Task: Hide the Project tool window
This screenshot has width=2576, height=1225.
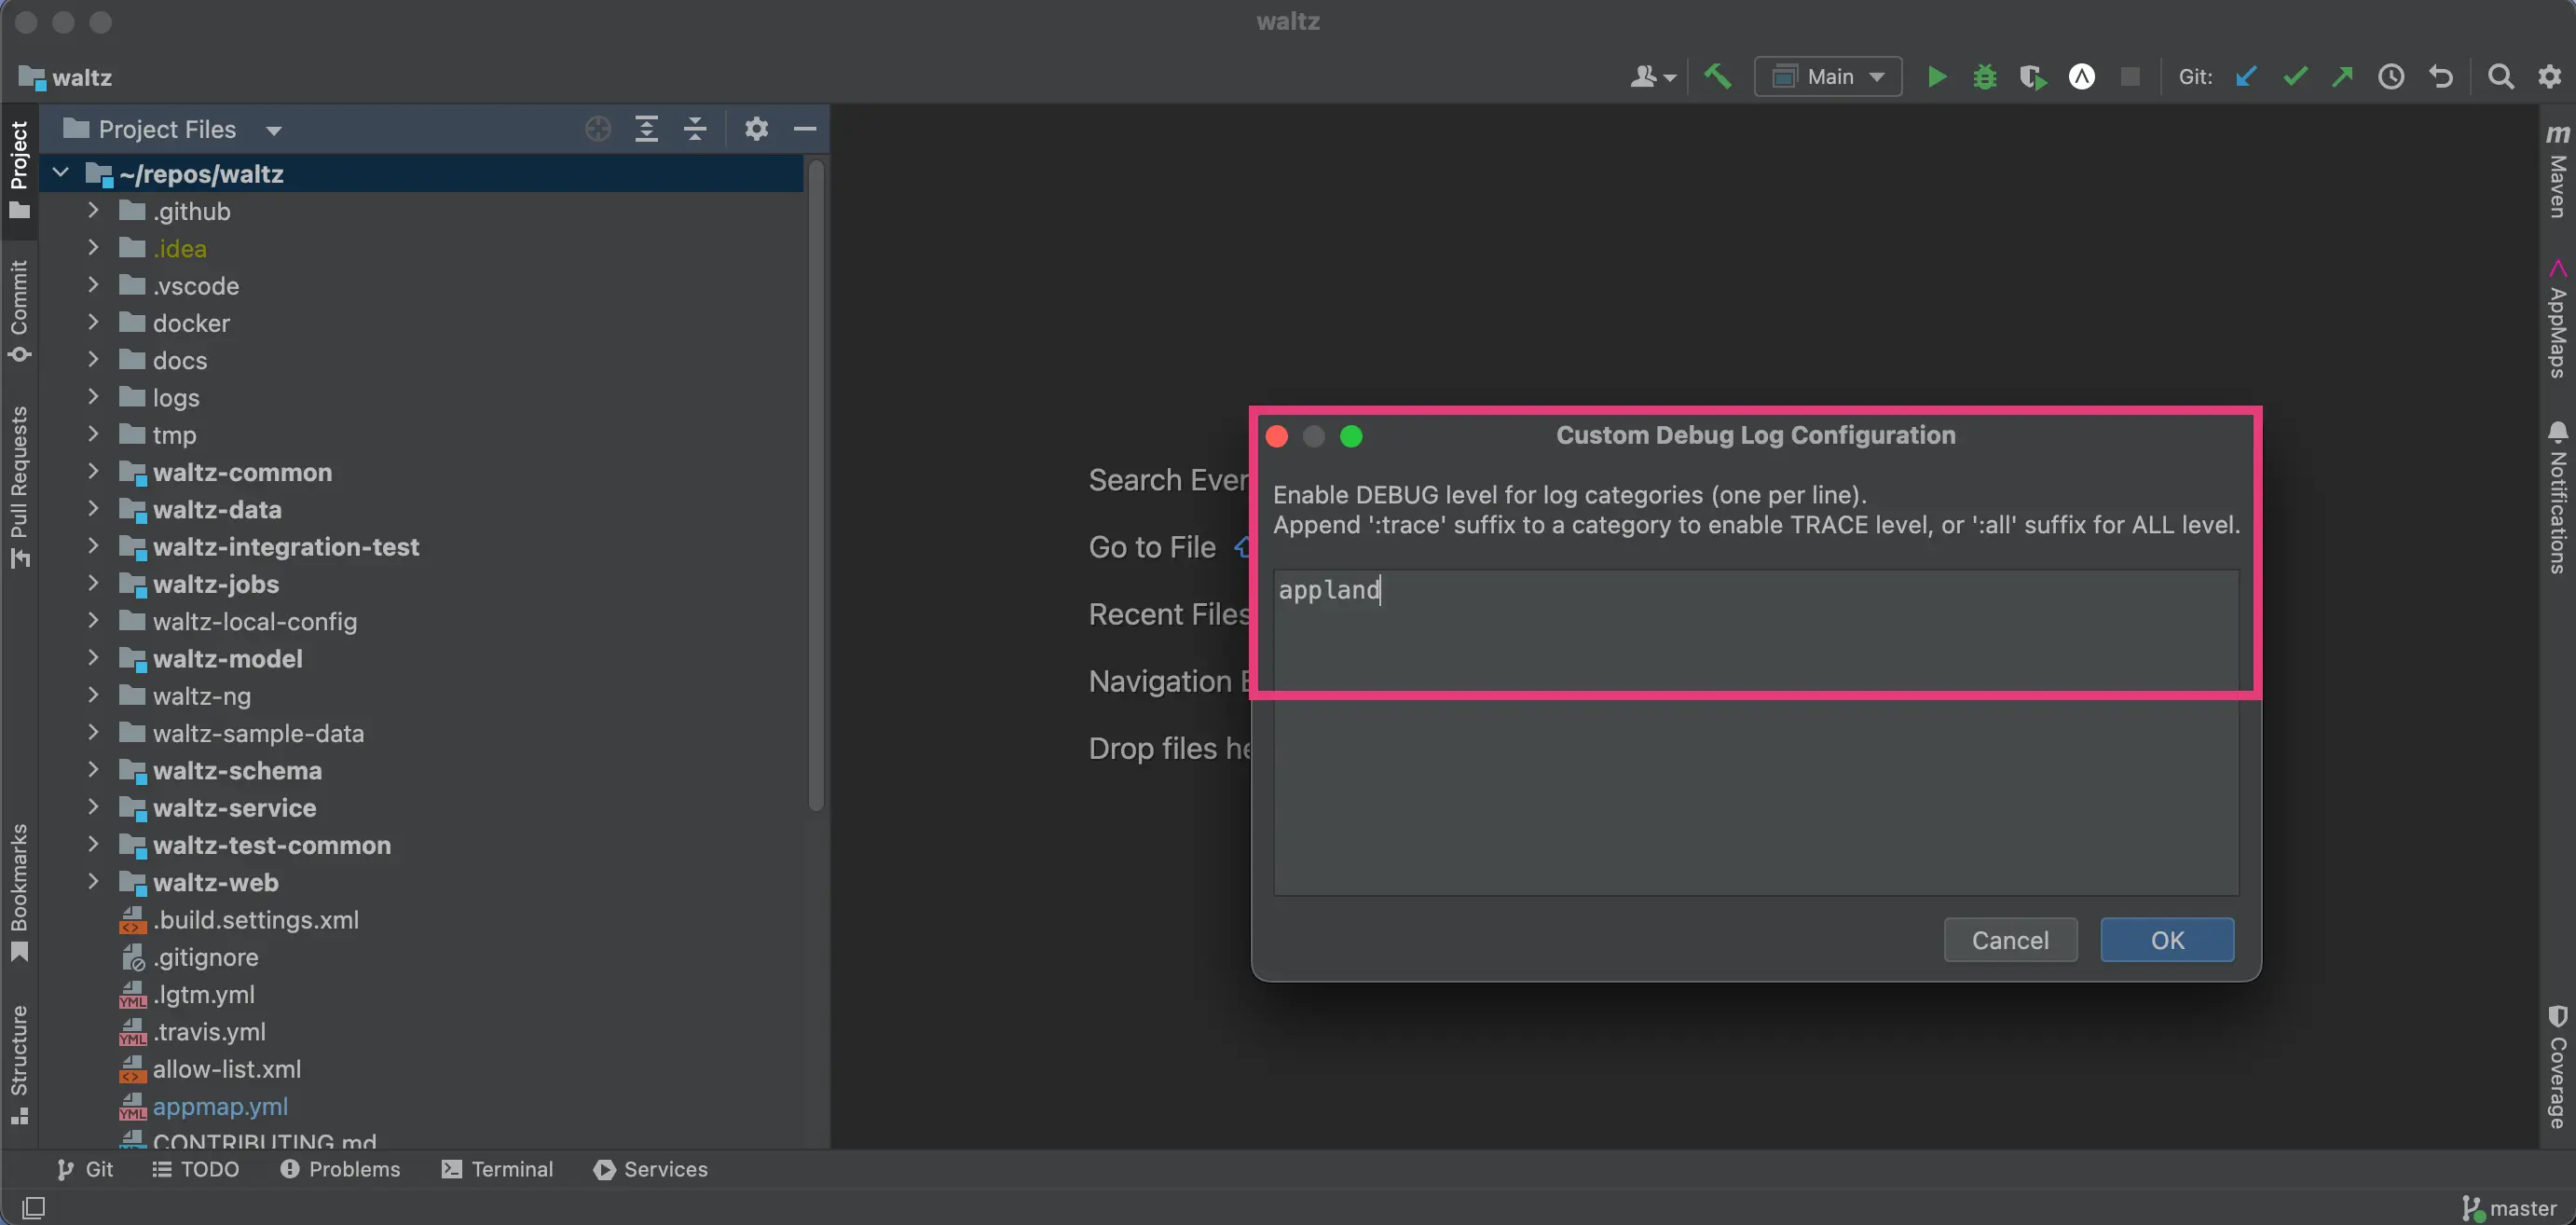Action: 805,129
